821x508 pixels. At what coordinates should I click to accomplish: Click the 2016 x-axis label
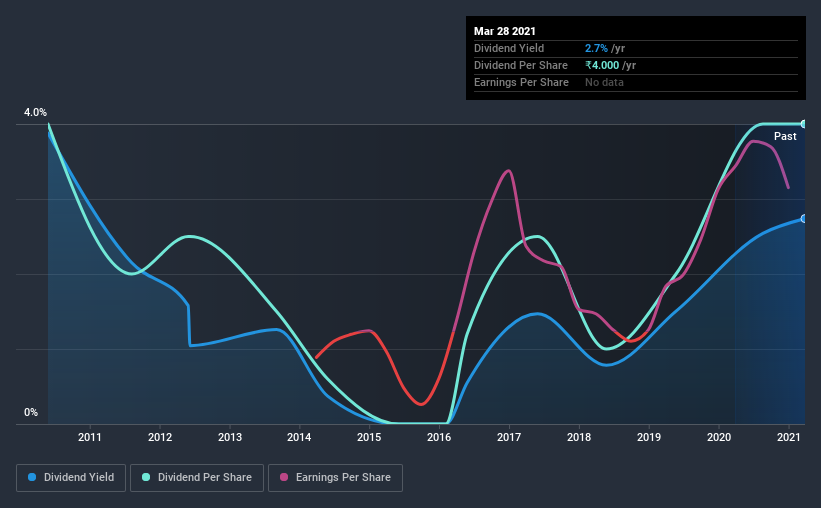(439, 437)
